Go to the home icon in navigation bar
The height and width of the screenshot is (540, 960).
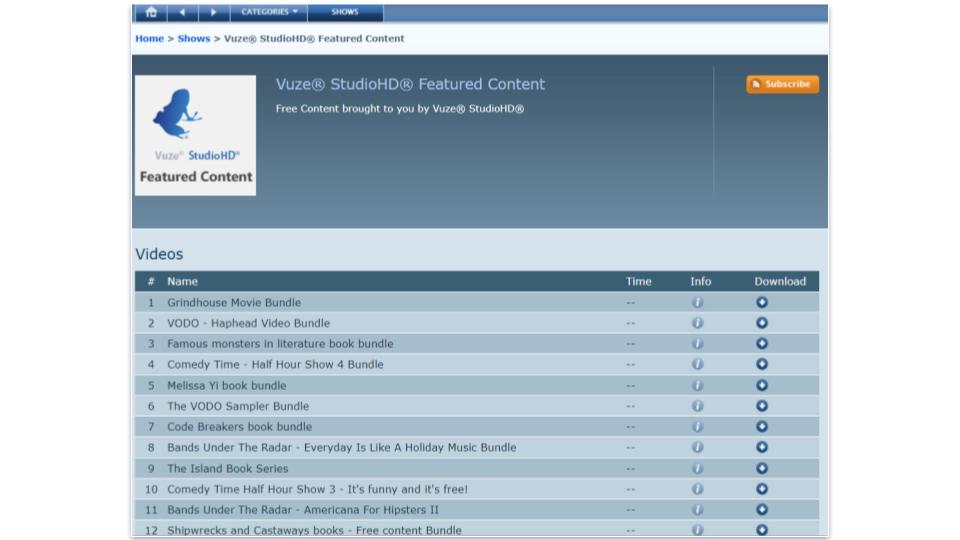(151, 12)
